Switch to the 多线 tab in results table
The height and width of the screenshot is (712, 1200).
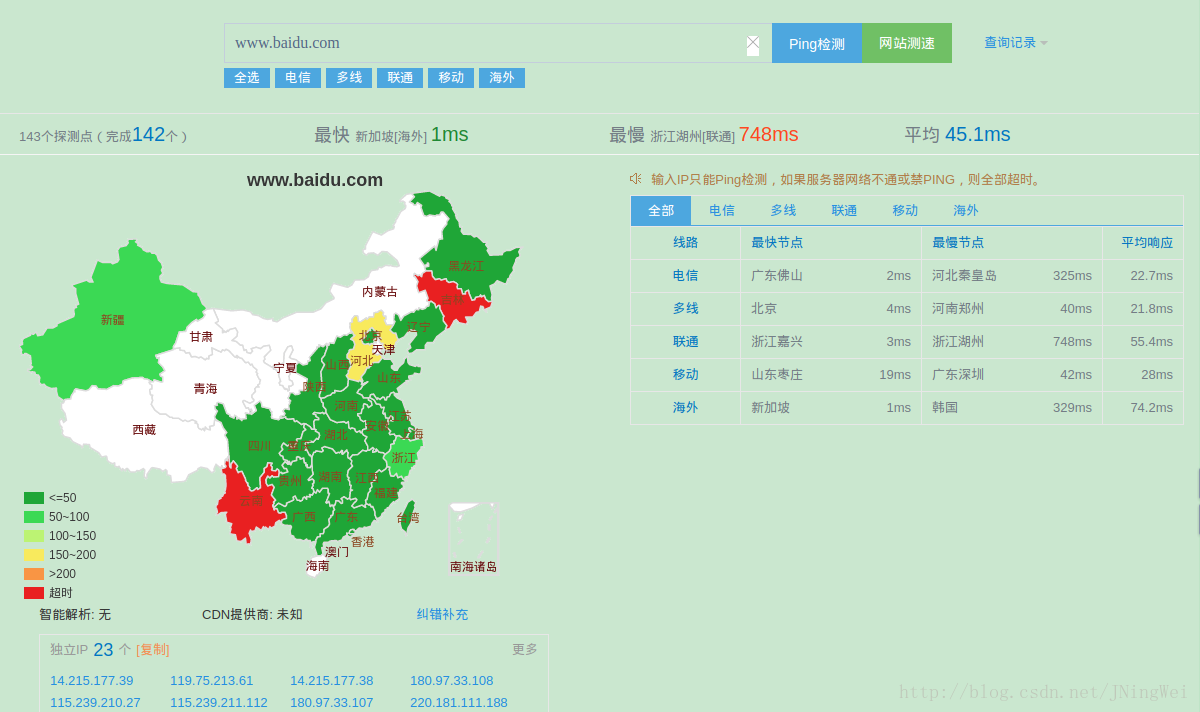click(783, 210)
